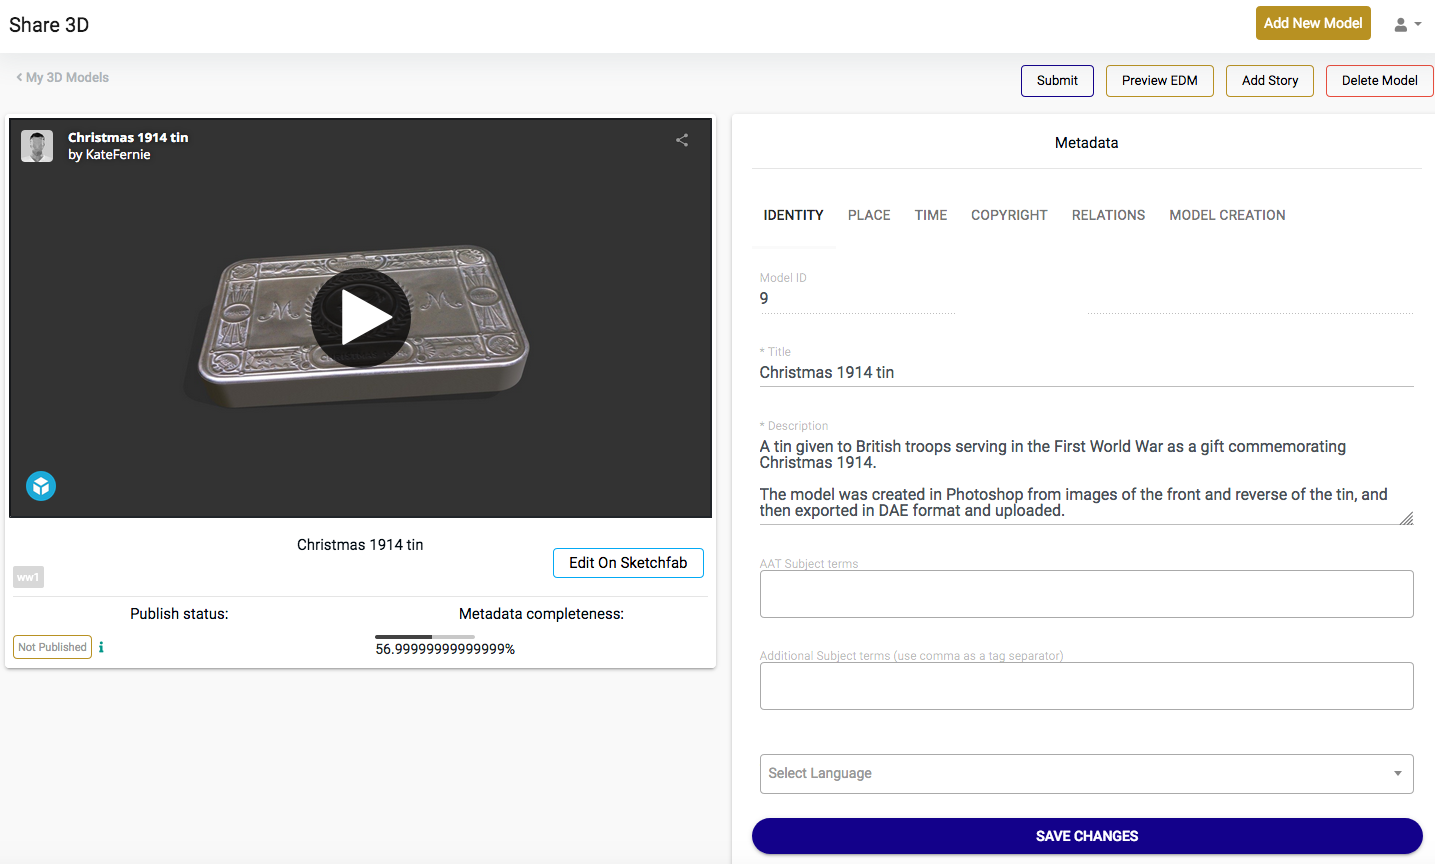
Task: Click the share icon in the model viewer
Action: click(x=682, y=141)
